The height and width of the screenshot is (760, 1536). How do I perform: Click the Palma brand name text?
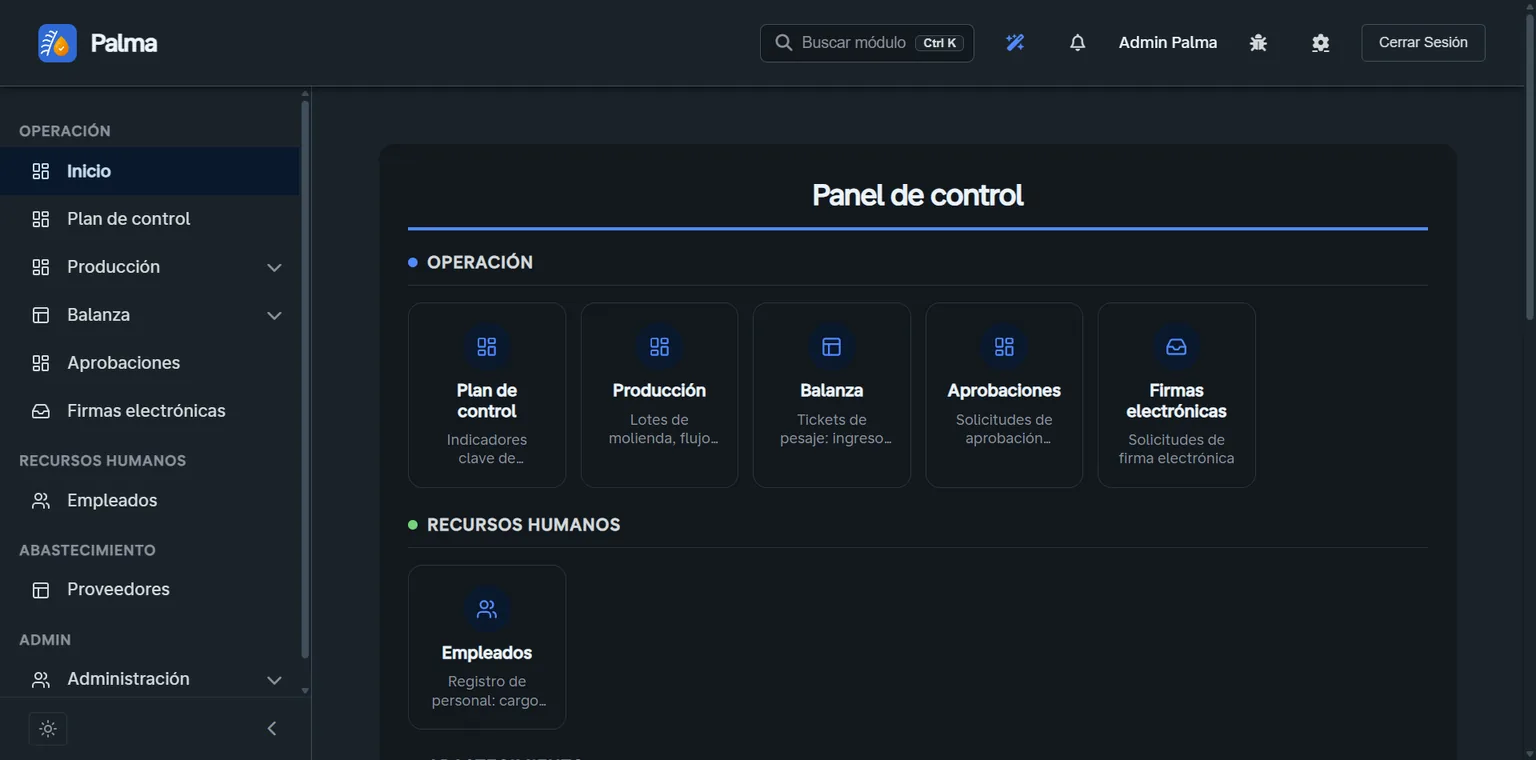tap(124, 43)
